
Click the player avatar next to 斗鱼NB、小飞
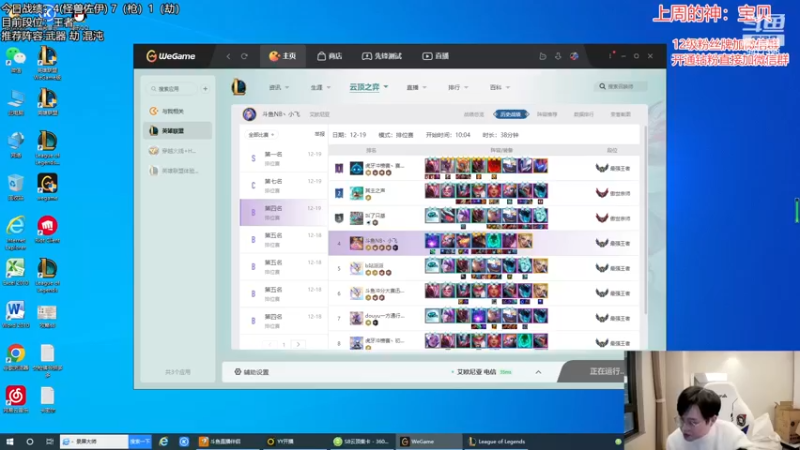249,114
